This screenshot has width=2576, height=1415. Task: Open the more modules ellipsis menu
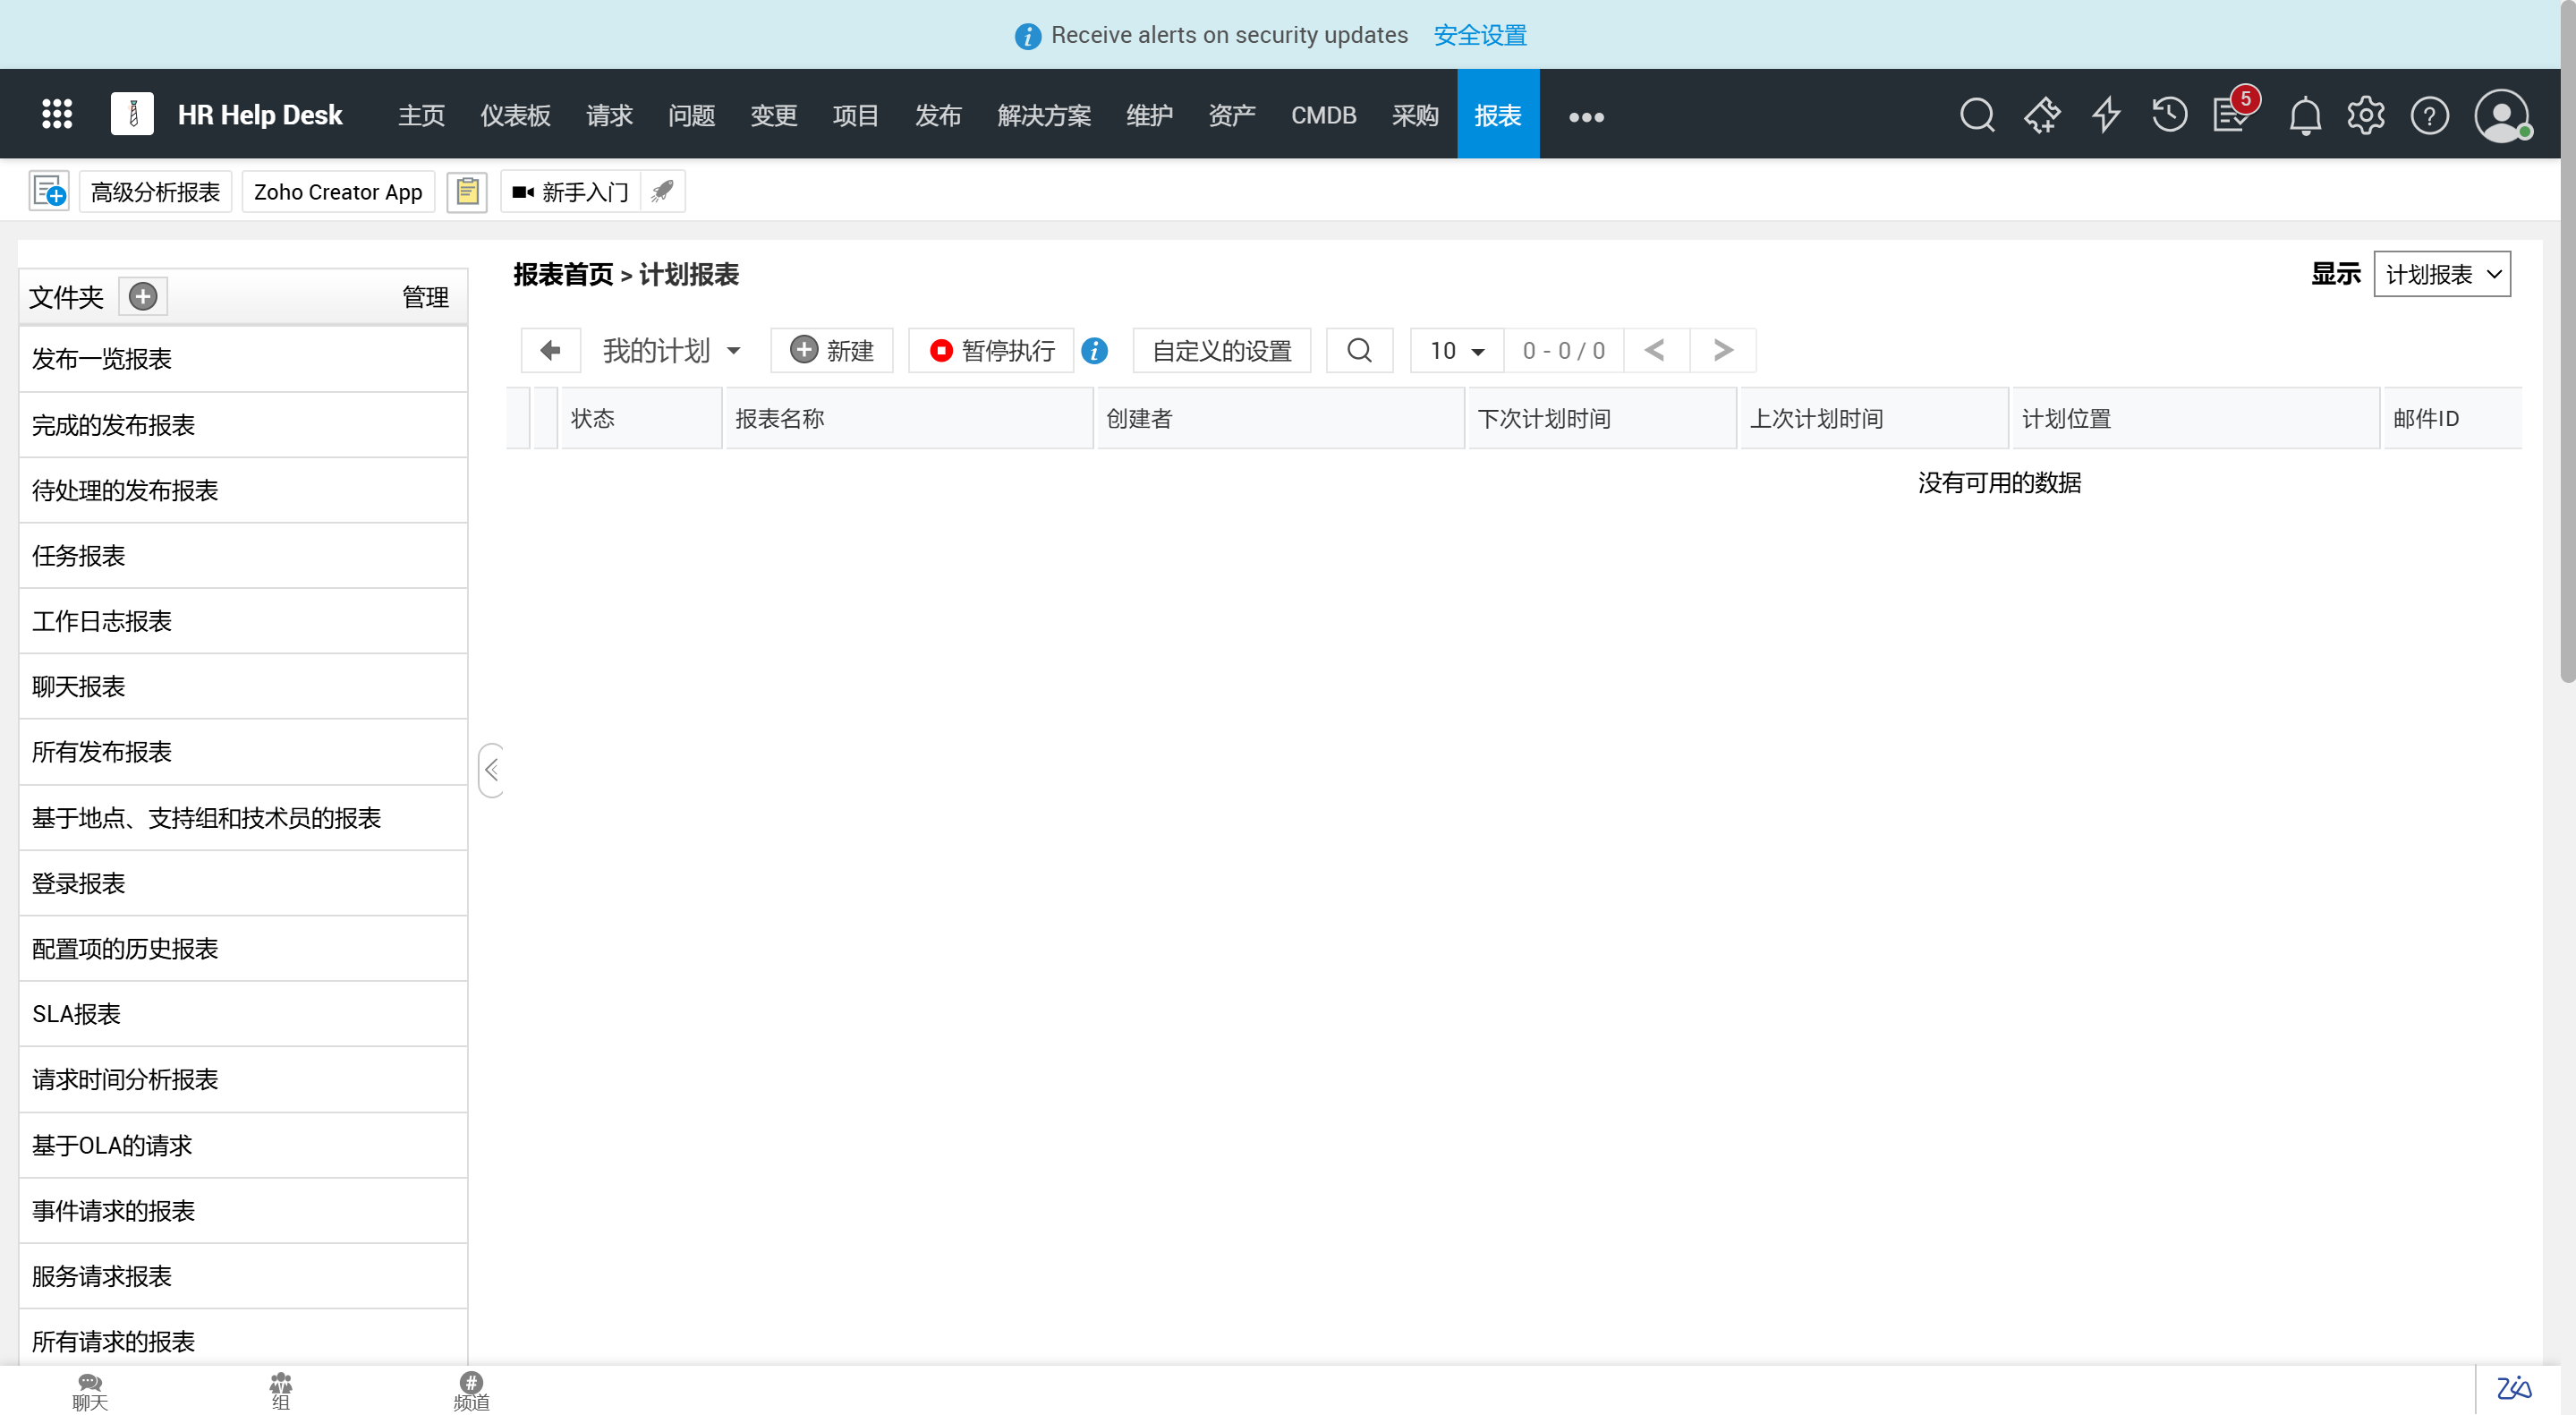(x=1586, y=117)
